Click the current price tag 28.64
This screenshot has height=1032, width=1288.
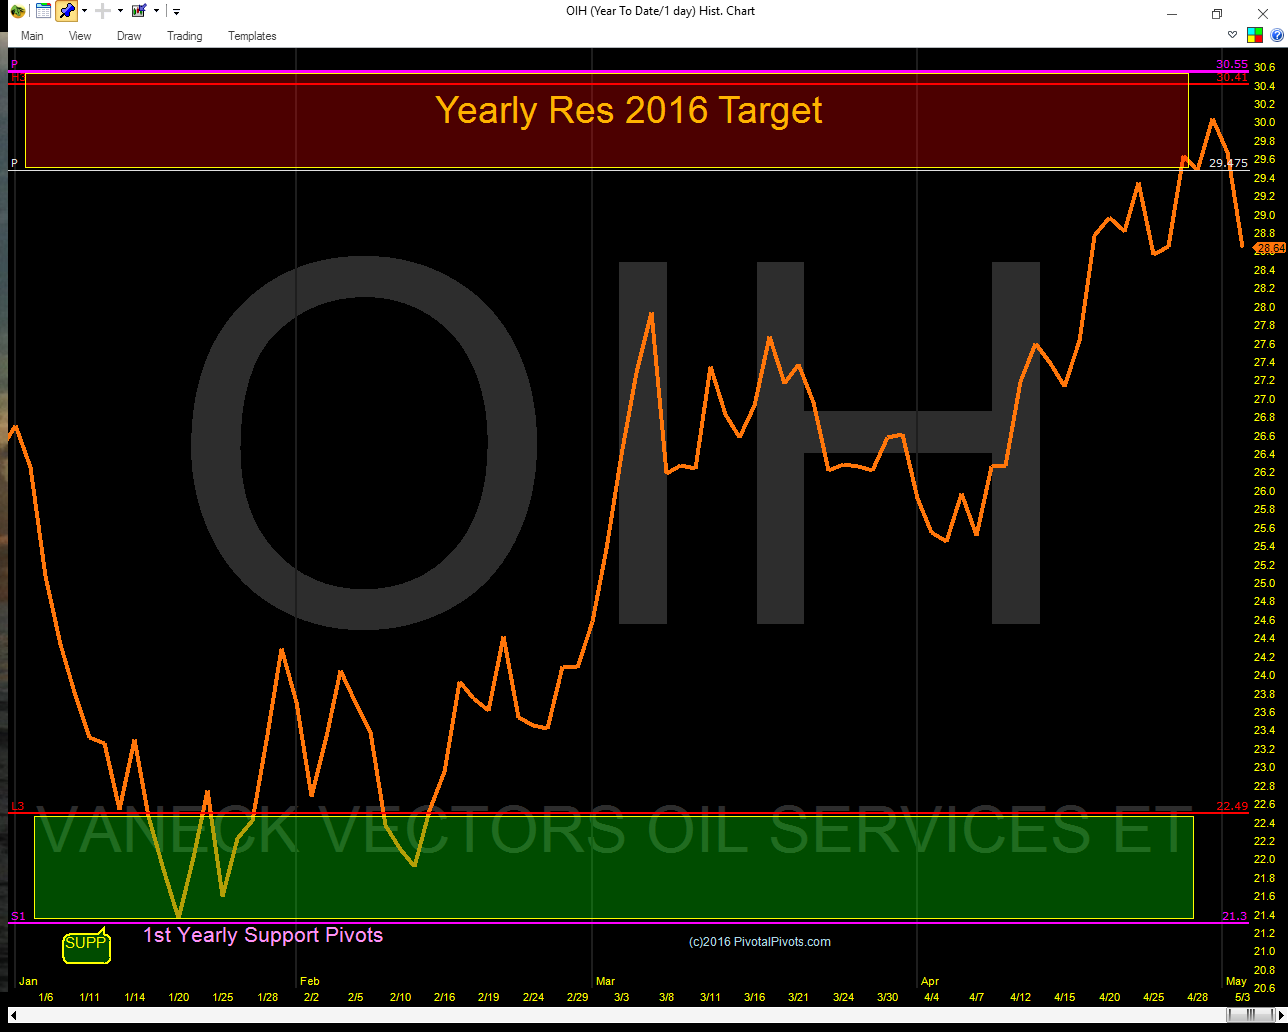point(1269,247)
